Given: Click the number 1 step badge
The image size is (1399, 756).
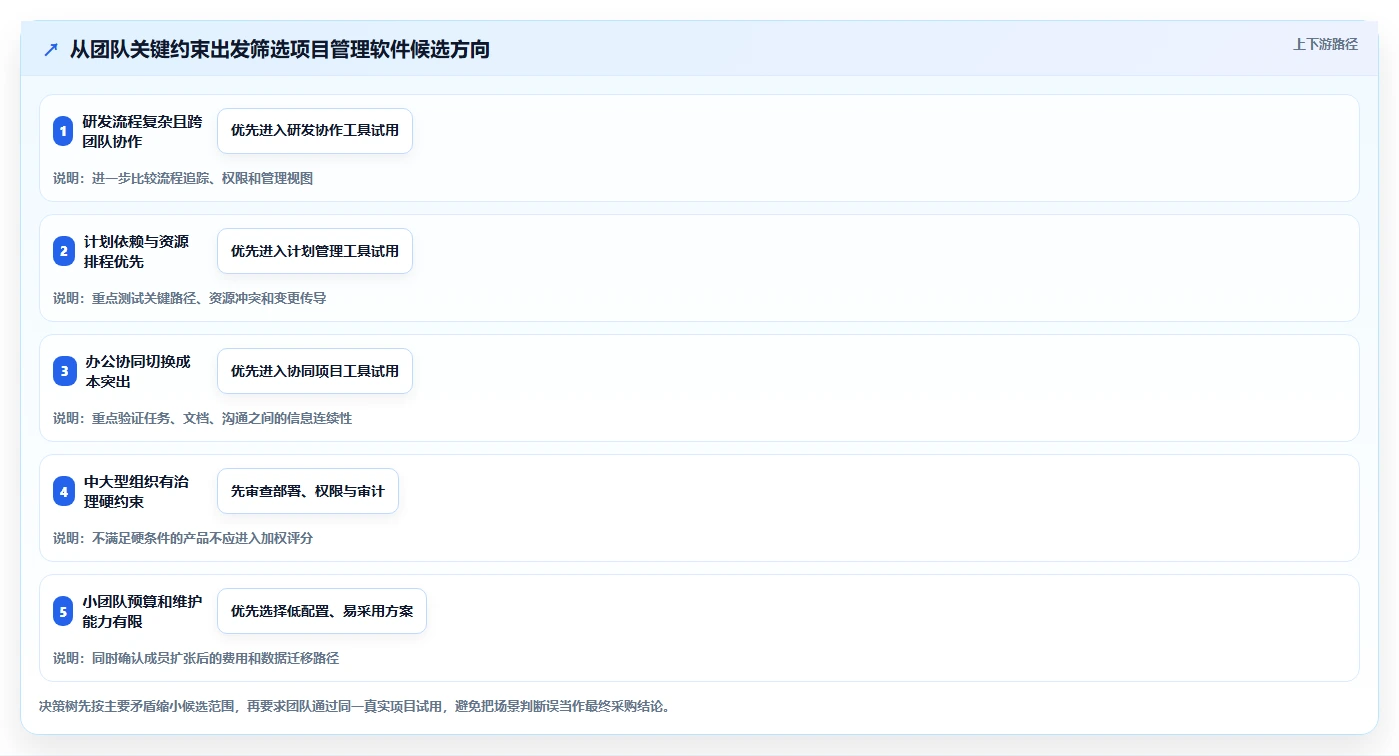Looking at the screenshot, I should [x=63, y=131].
